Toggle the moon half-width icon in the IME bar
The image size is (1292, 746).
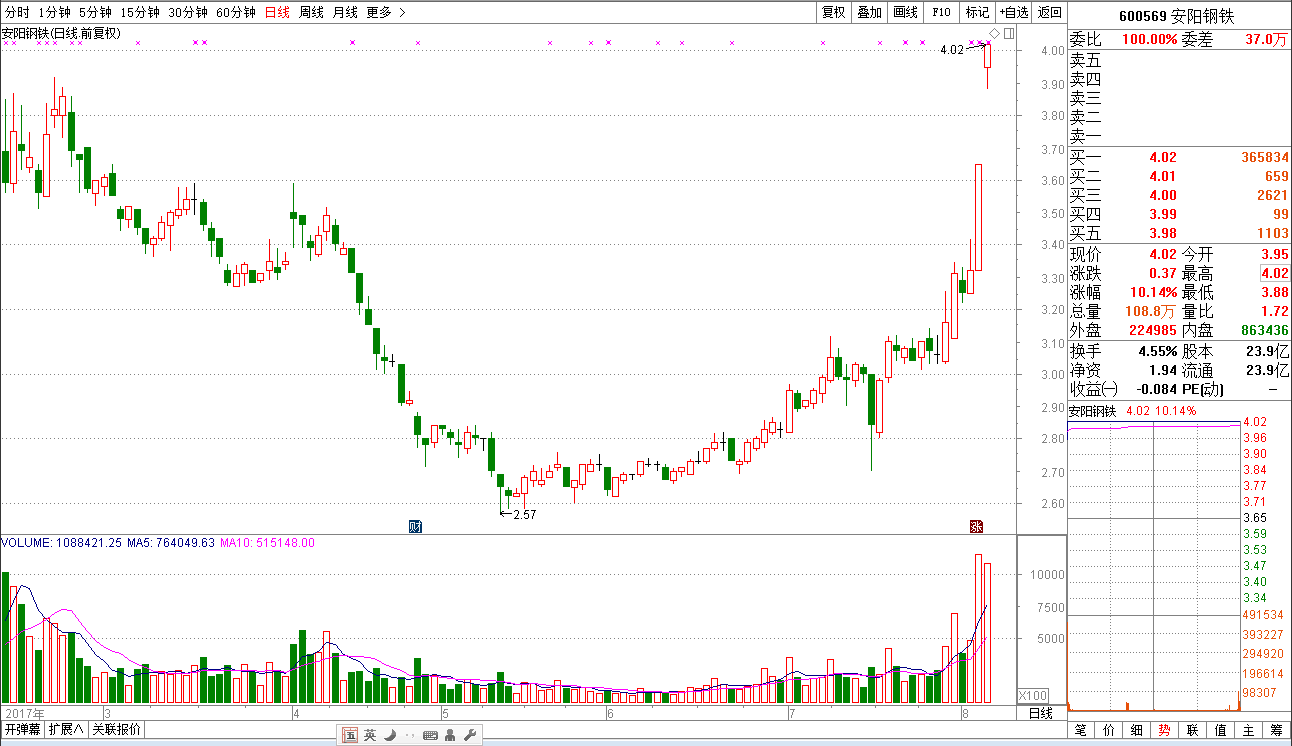[x=390, y=735]
